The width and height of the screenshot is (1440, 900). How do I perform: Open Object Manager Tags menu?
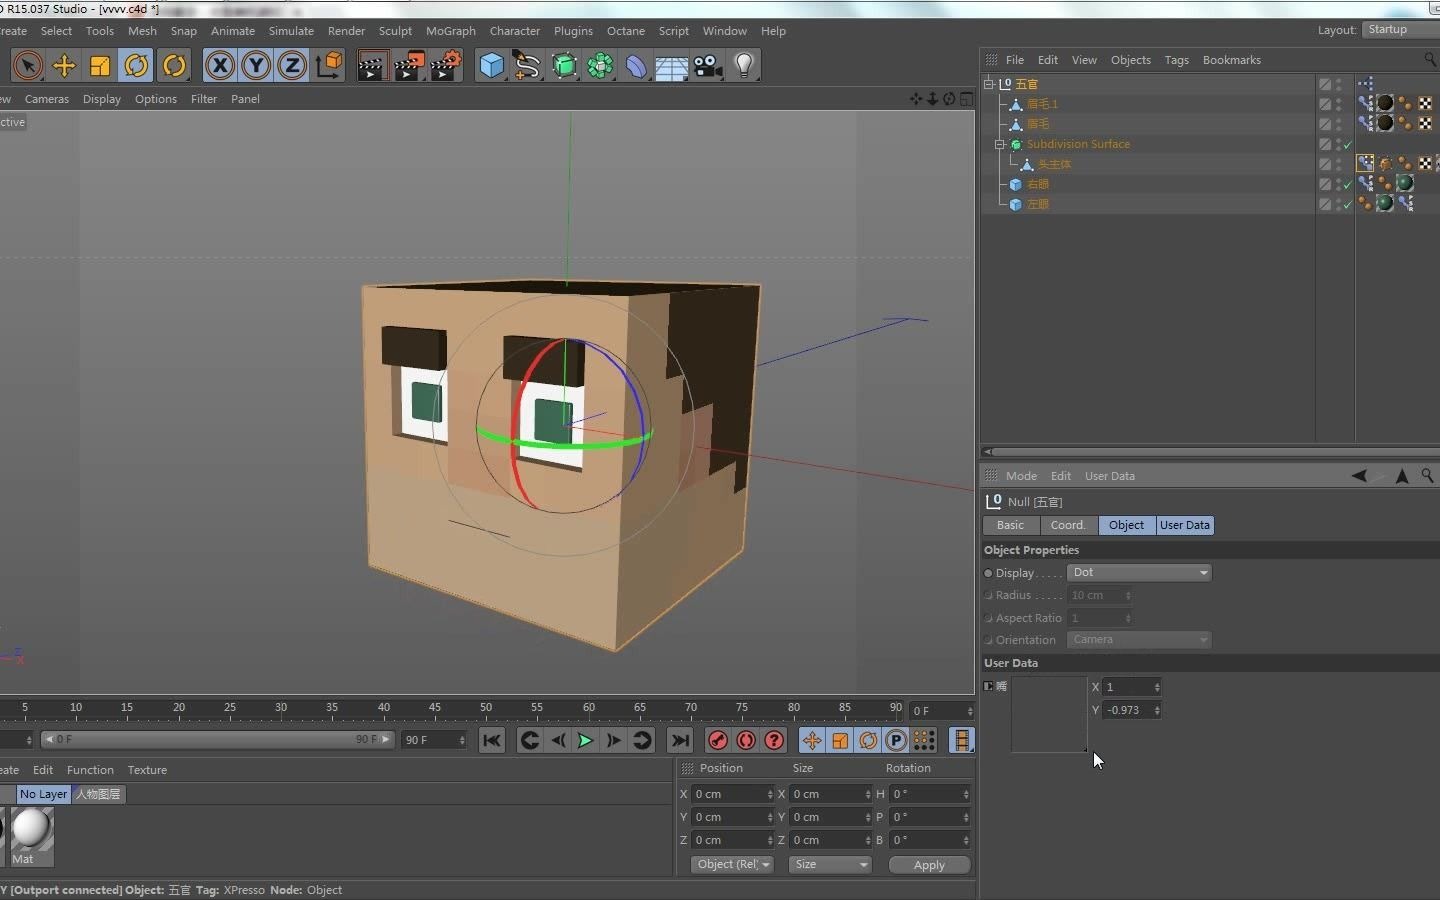click(x=1177, y=60)
